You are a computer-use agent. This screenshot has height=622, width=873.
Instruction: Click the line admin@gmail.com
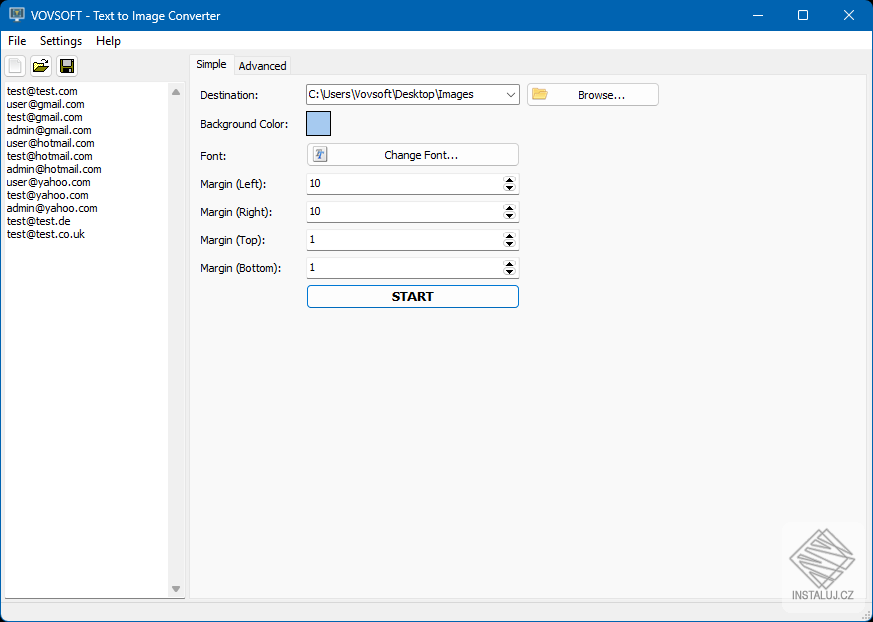point(49,130)
